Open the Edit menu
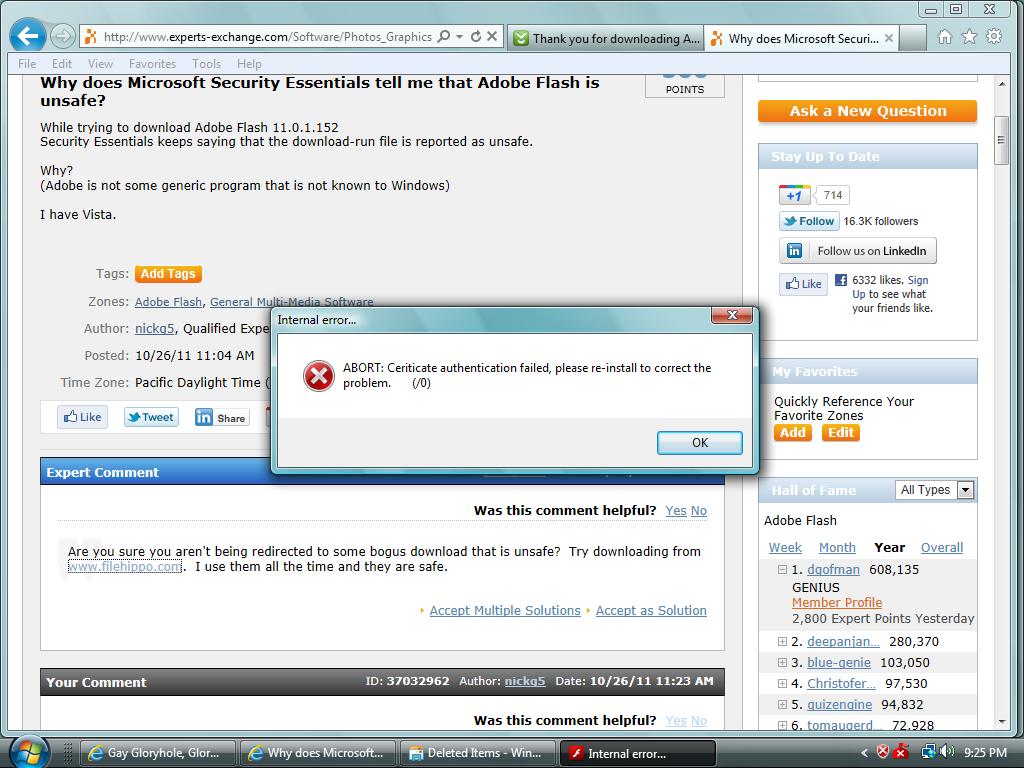 [62, 64]
